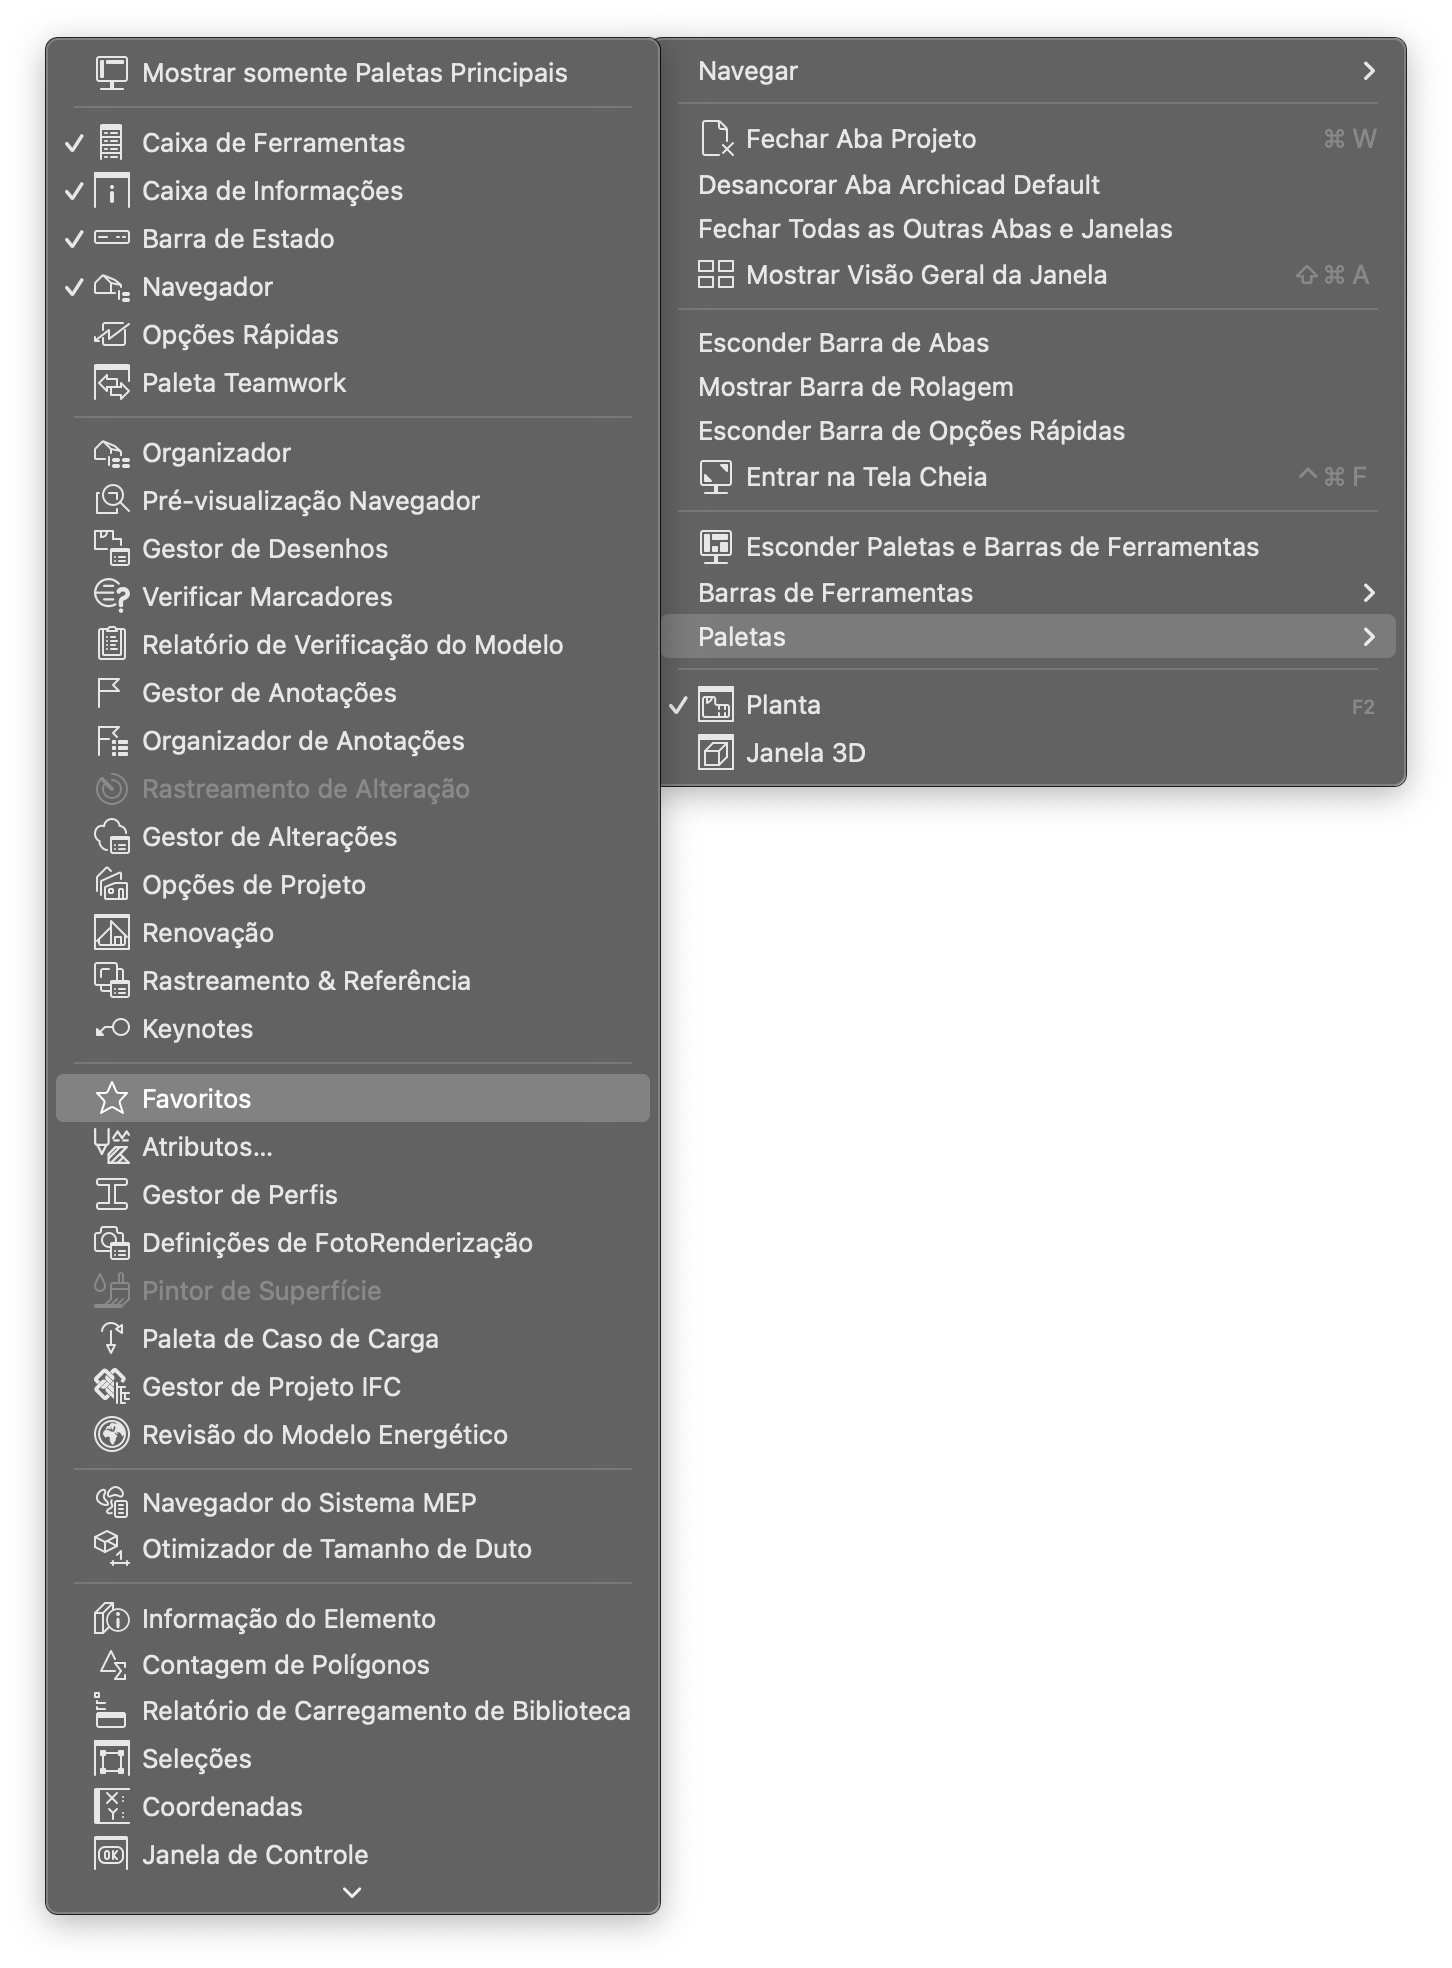Viewport: 1452px width, 1968px height.
Task: Click the Organizador icon
Action: [111, 452]
